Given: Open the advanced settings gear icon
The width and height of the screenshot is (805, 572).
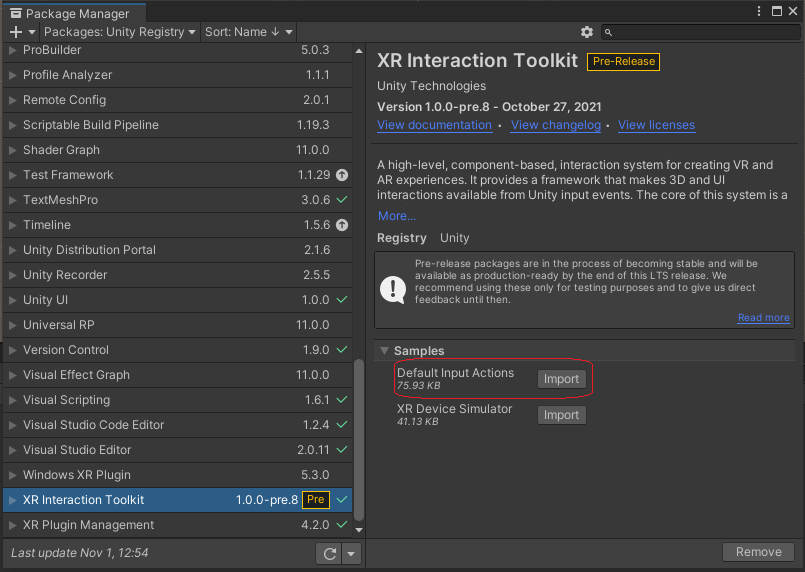Looking at the screenshot, I should pyautogui.click(x=586, y=32).
